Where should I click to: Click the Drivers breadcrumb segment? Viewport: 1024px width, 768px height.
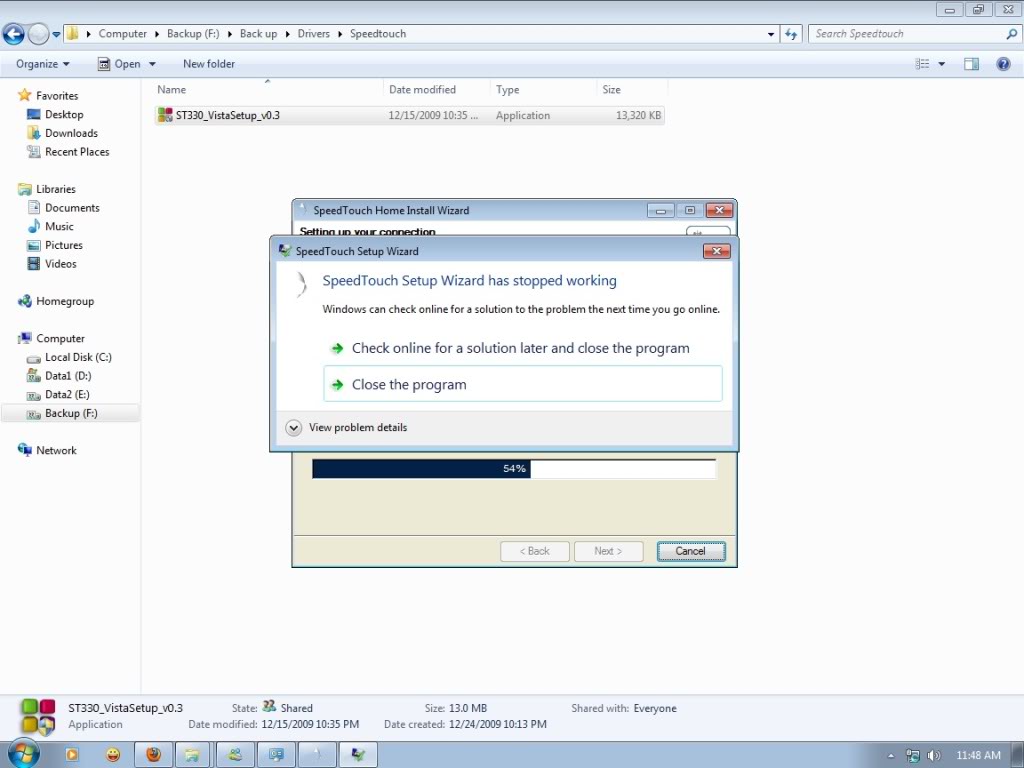[x=313, y=34]
